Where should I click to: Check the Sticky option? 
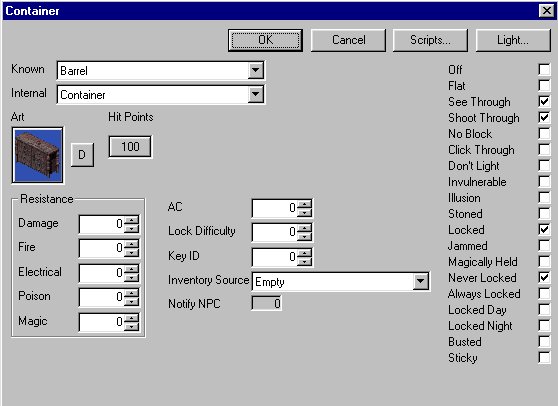pos(544,357)
